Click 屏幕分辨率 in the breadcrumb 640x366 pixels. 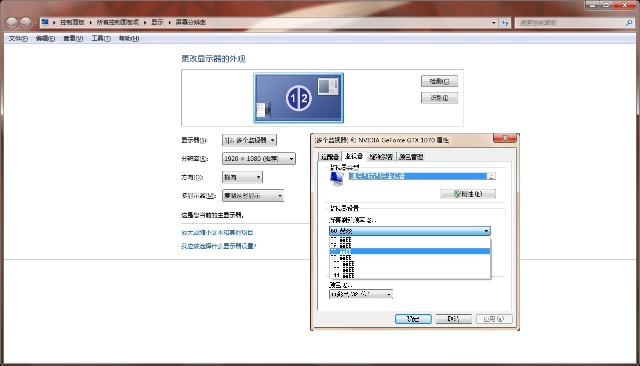191,22
